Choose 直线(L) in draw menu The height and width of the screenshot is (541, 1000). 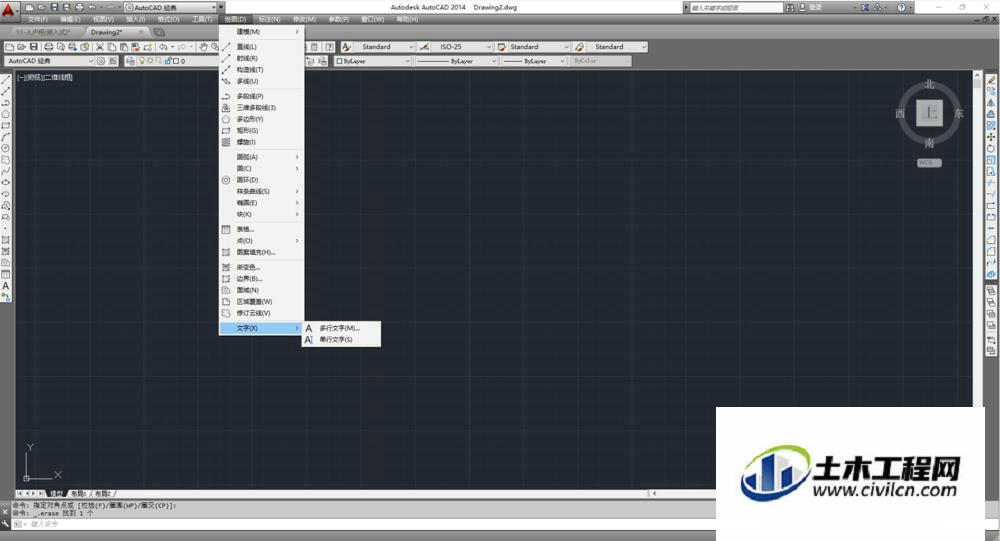tap(261, 47)
